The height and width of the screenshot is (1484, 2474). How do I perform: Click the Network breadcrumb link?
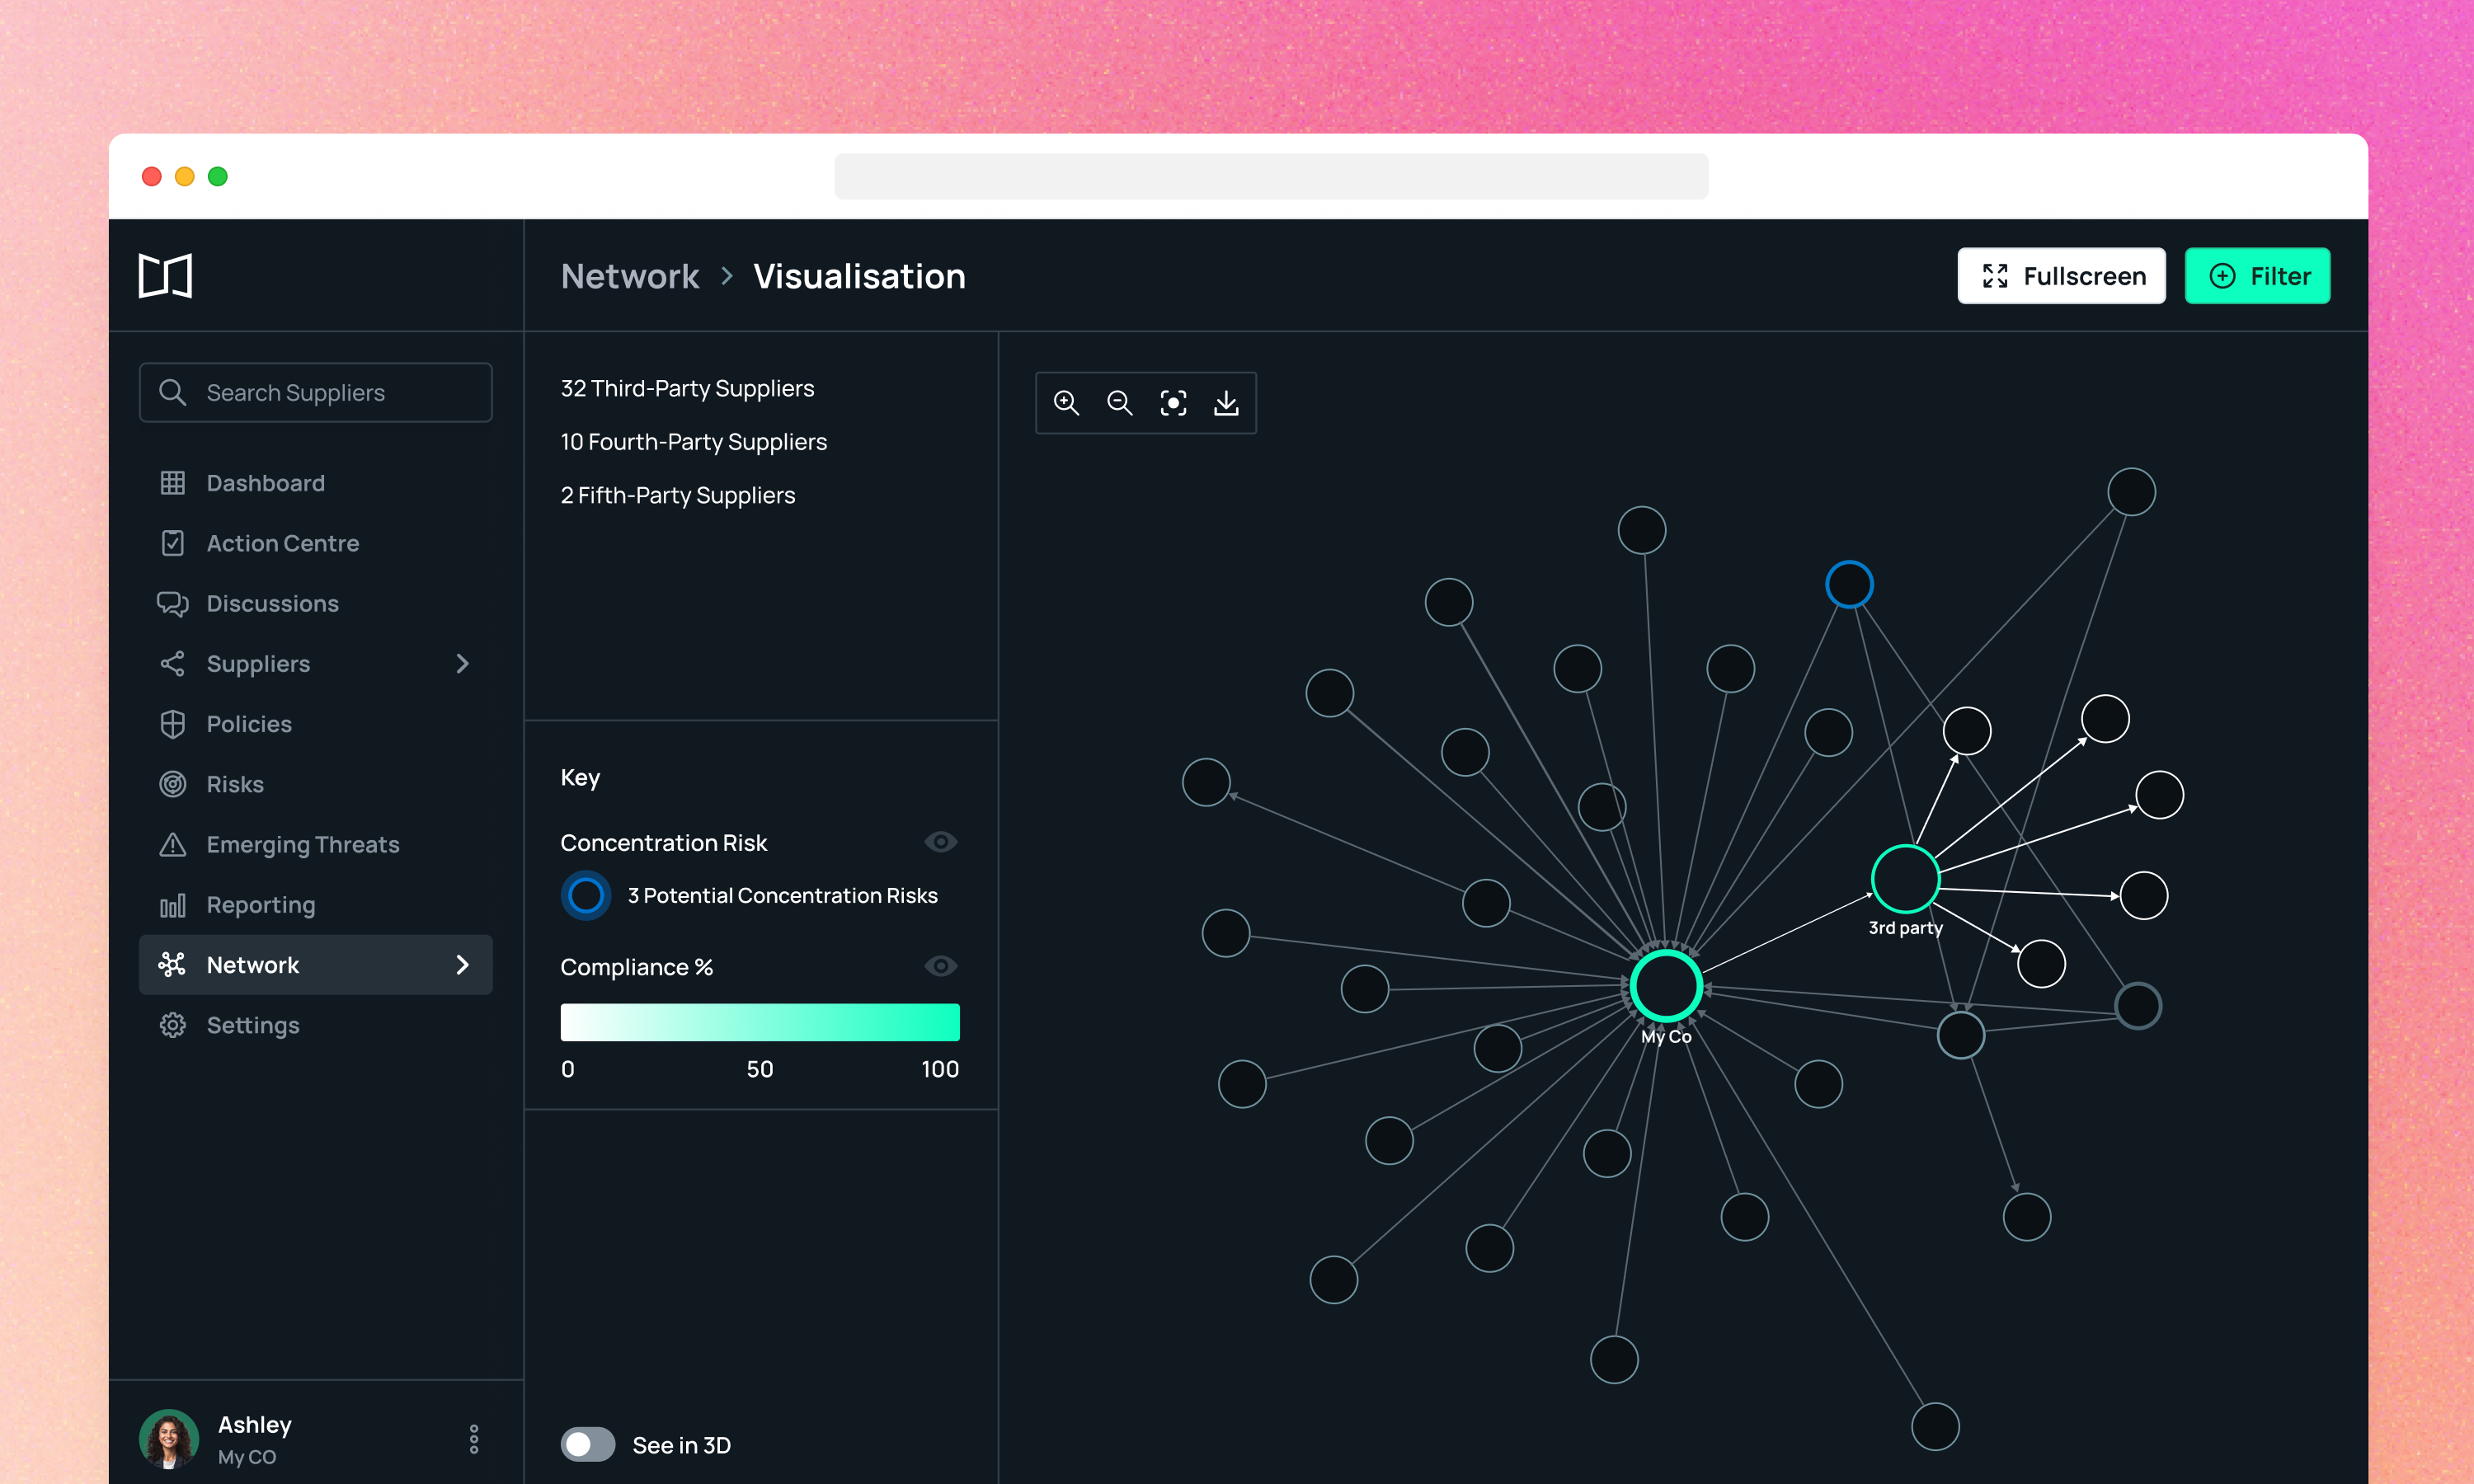(630, 276)
